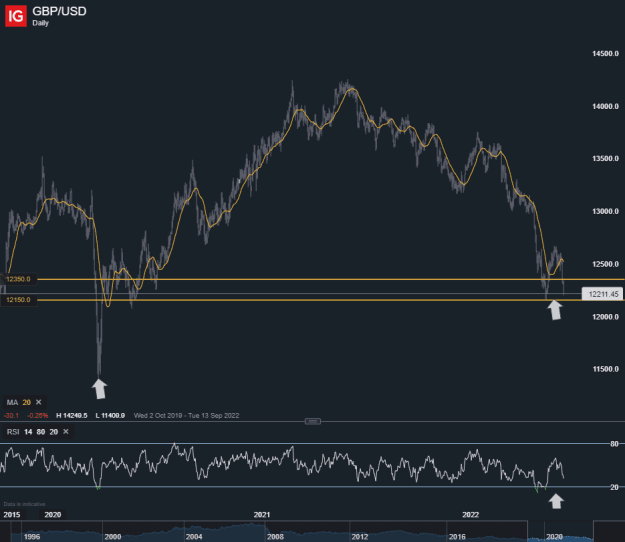Remove the RSI indicator with its X

[x=66, y=432]
